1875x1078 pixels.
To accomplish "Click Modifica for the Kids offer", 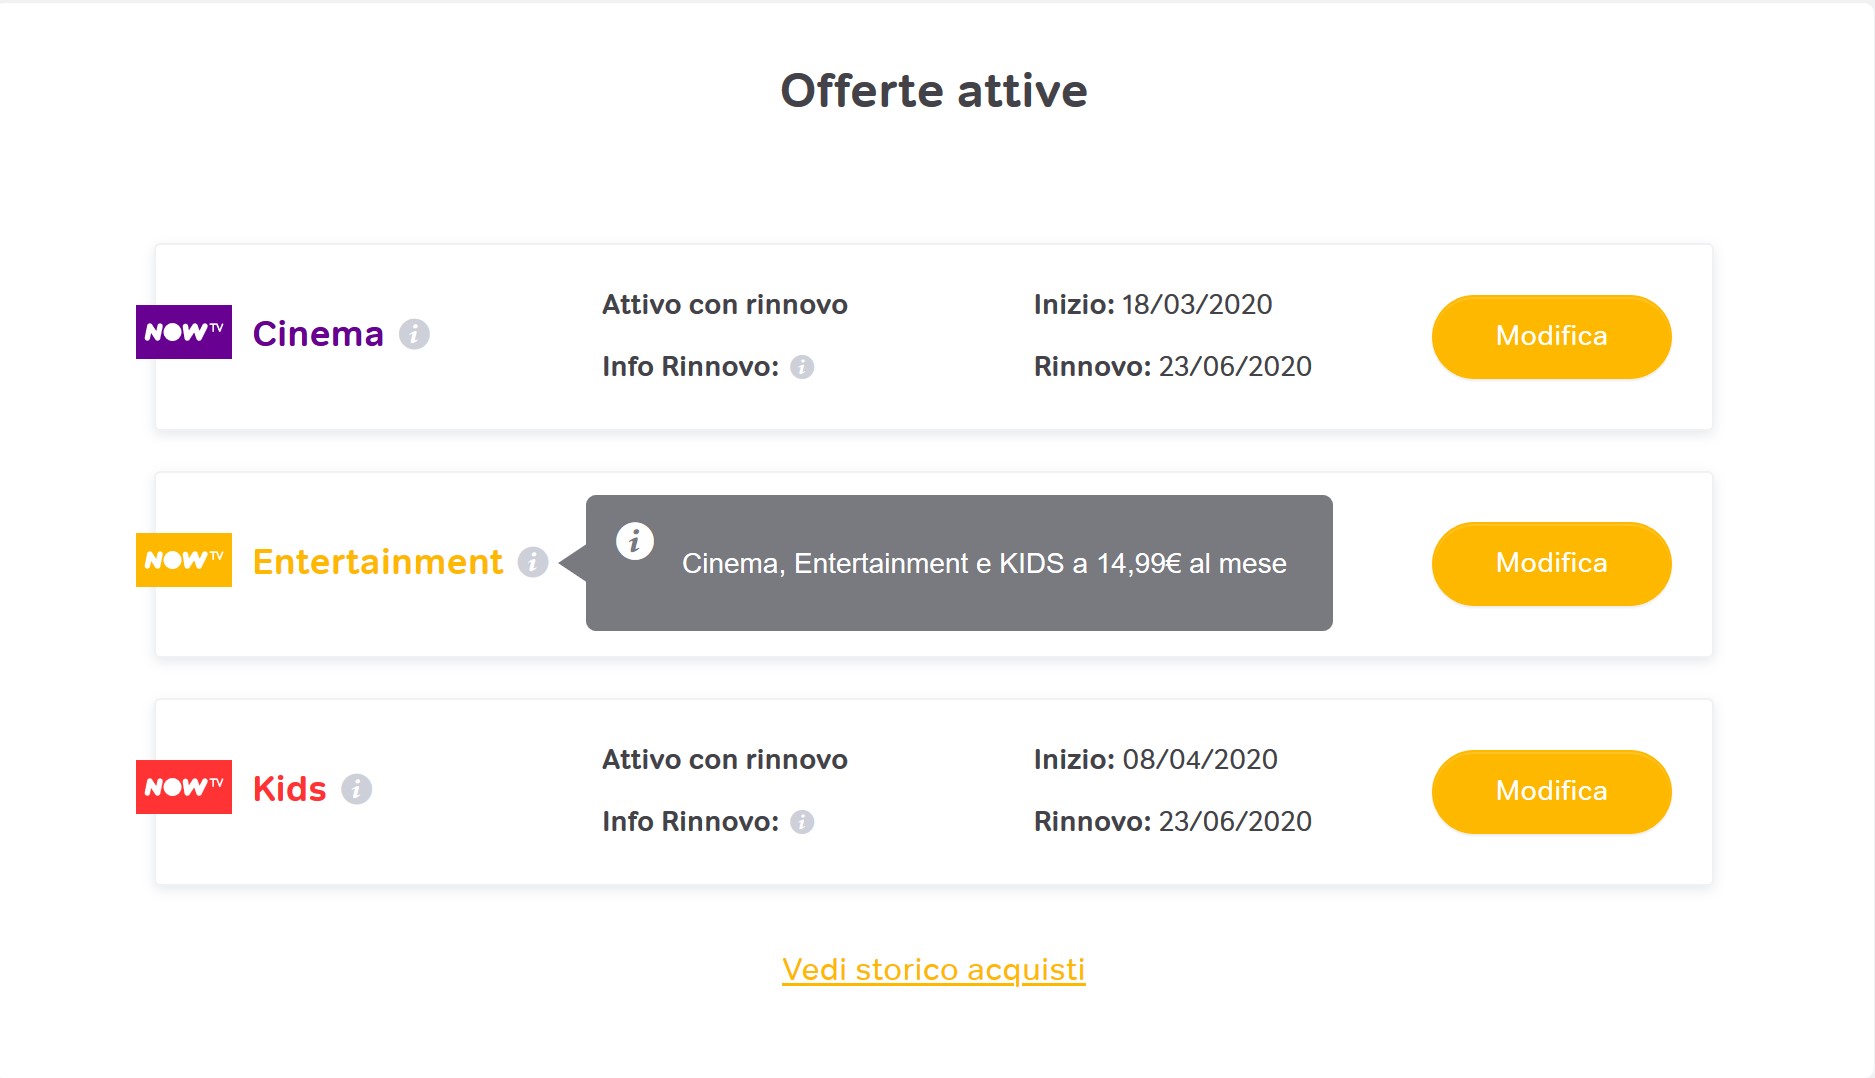I will (x=1551, y=792).
